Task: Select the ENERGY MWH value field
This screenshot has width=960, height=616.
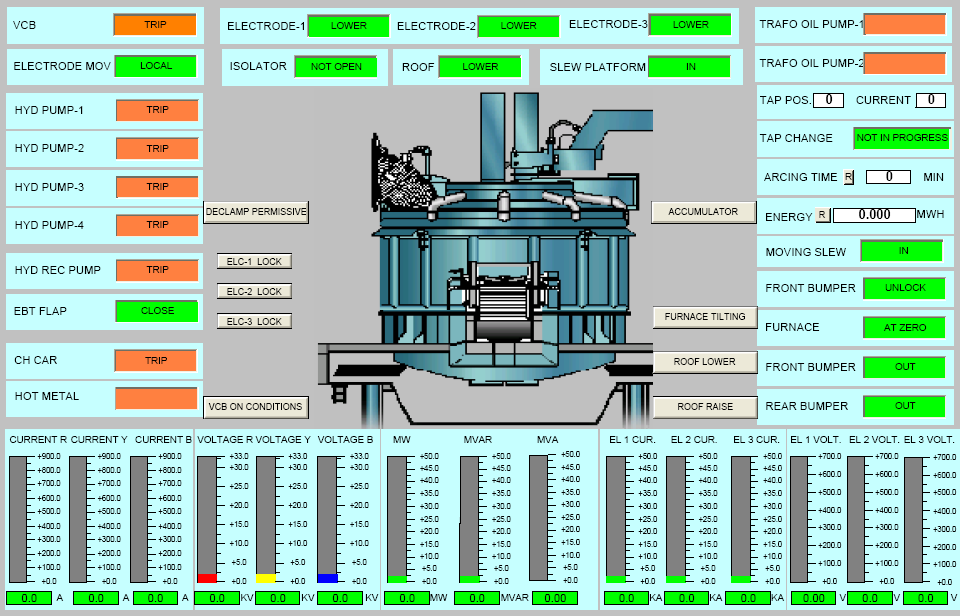Action: (874, 215)
